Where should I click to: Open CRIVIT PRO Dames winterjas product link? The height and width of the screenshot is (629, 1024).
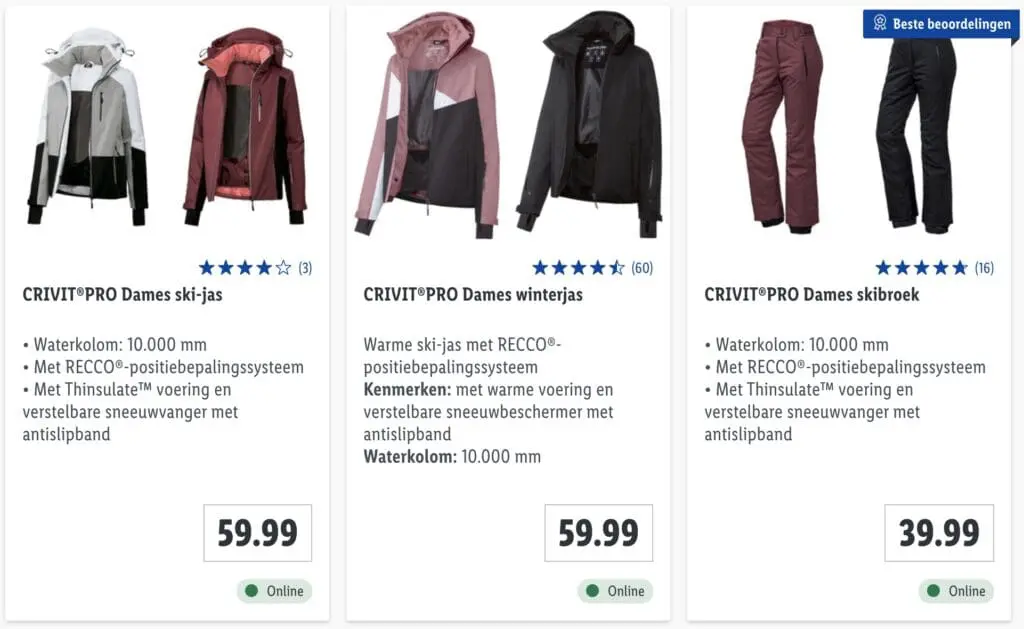[473, 295]
